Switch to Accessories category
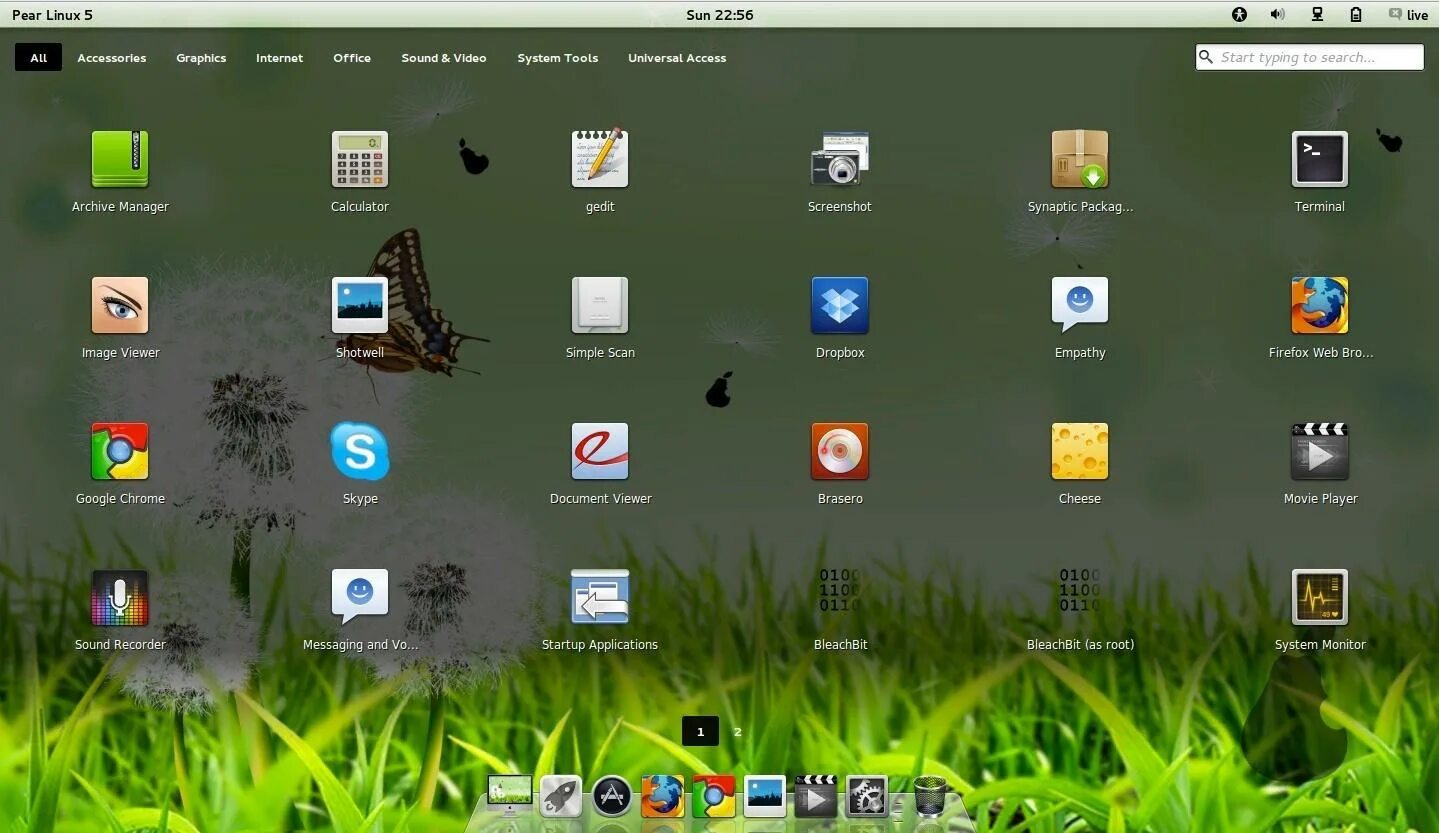Screen dimensions: 1439x833 point(111,57)
